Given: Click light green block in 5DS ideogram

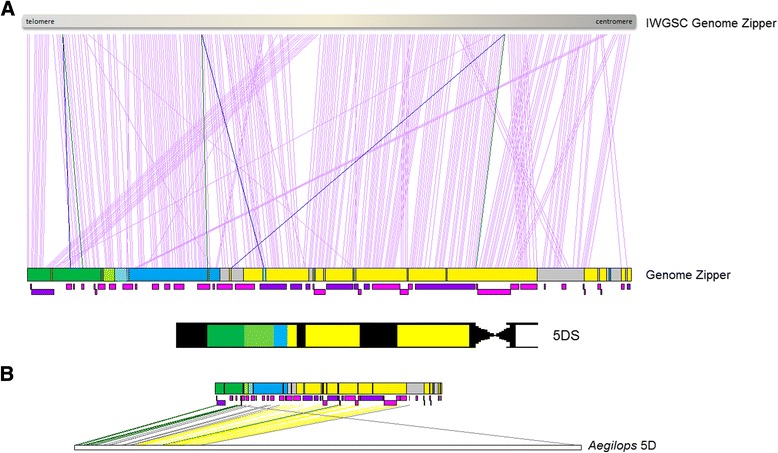Looking at the screenshot, I should 259,336.
